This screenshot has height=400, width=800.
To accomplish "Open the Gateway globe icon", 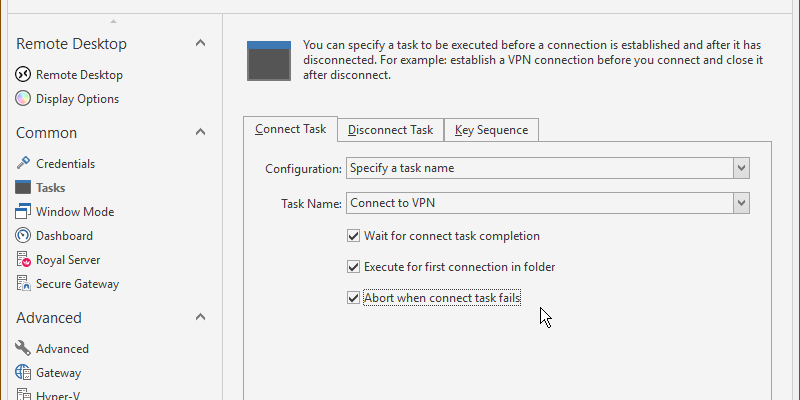I will tap(24, 373).
